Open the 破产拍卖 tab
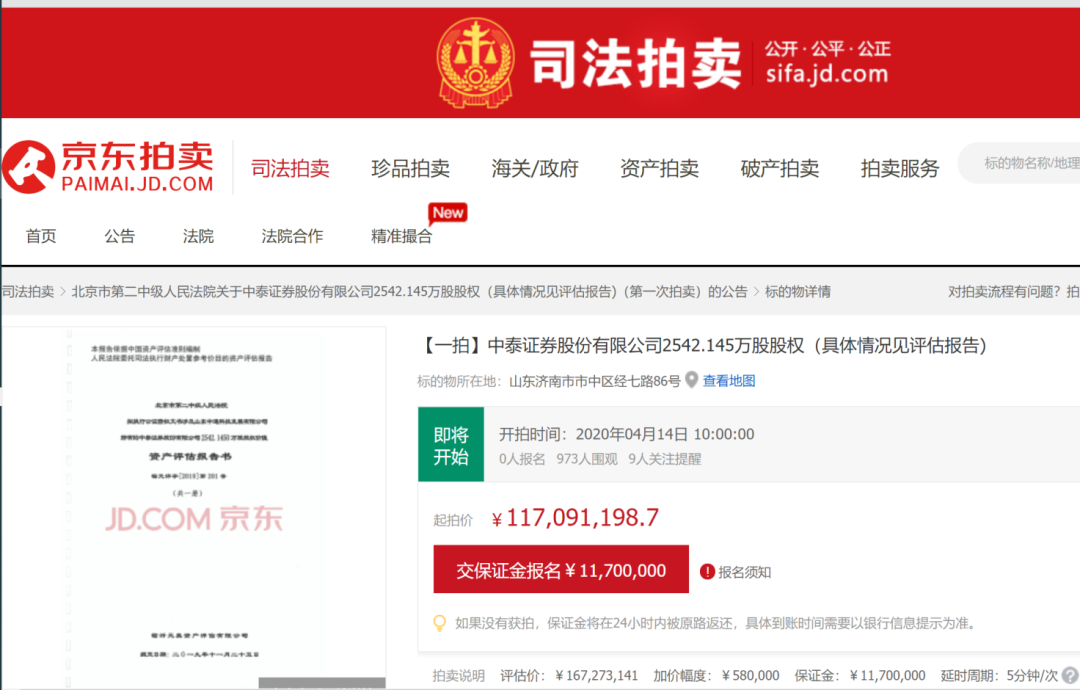Viewport: 1080px width, 690px height. pos(780,168)
